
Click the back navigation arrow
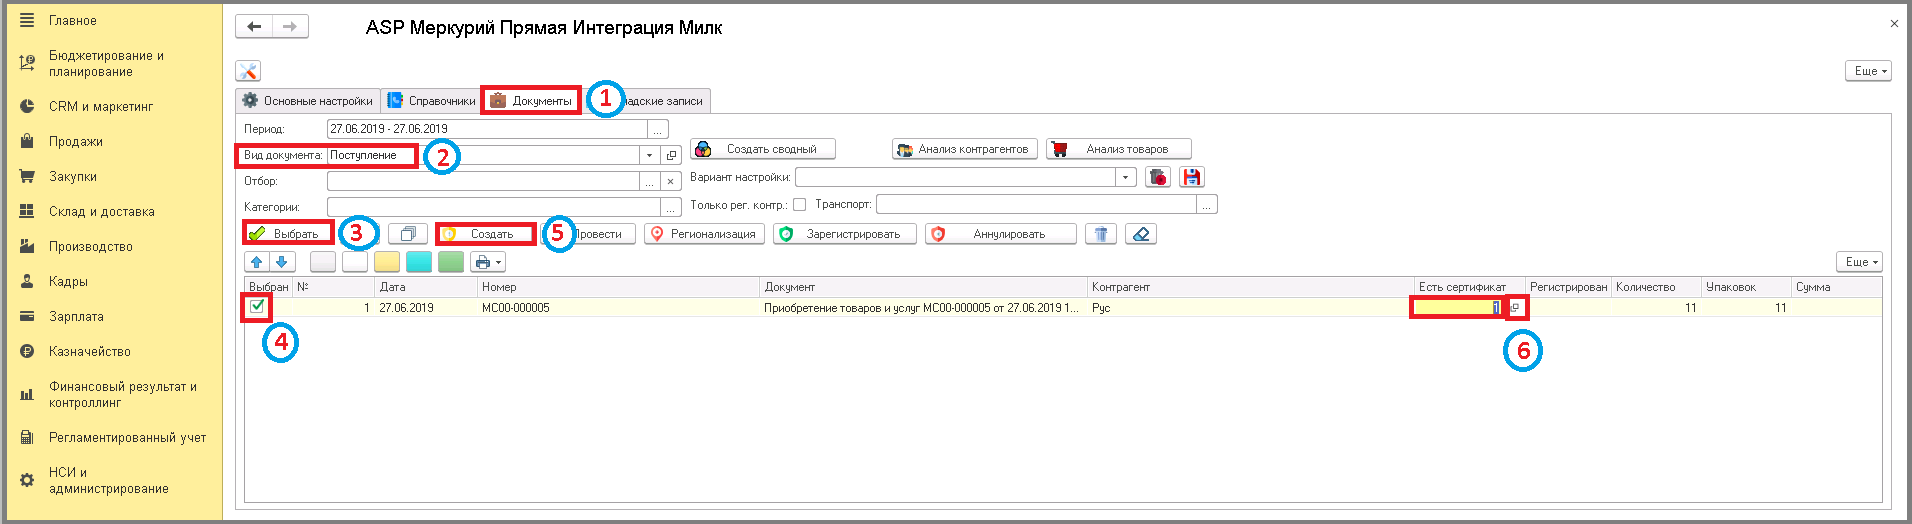(254, 27)
